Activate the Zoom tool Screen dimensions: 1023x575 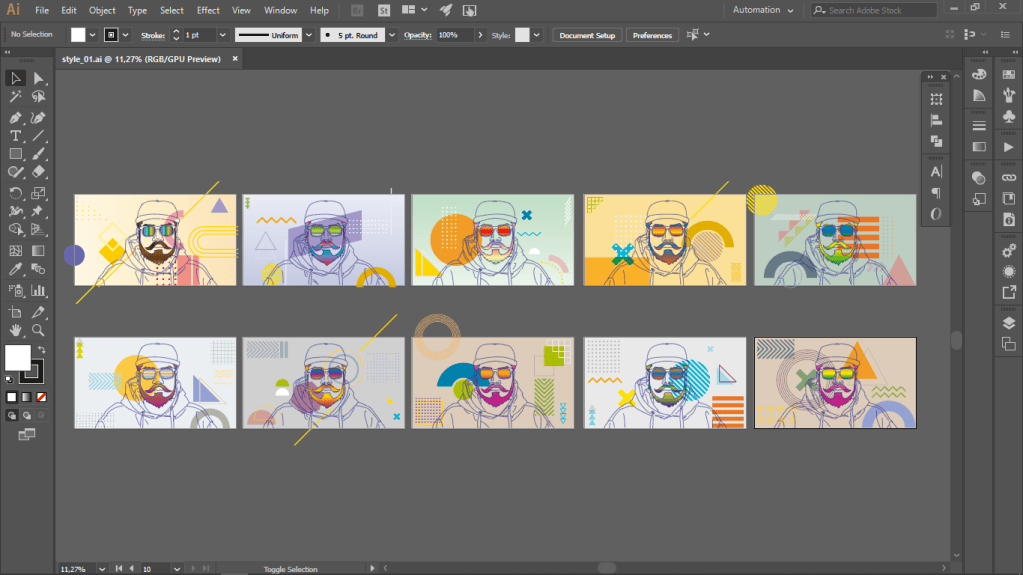click(x=38, y=330)
